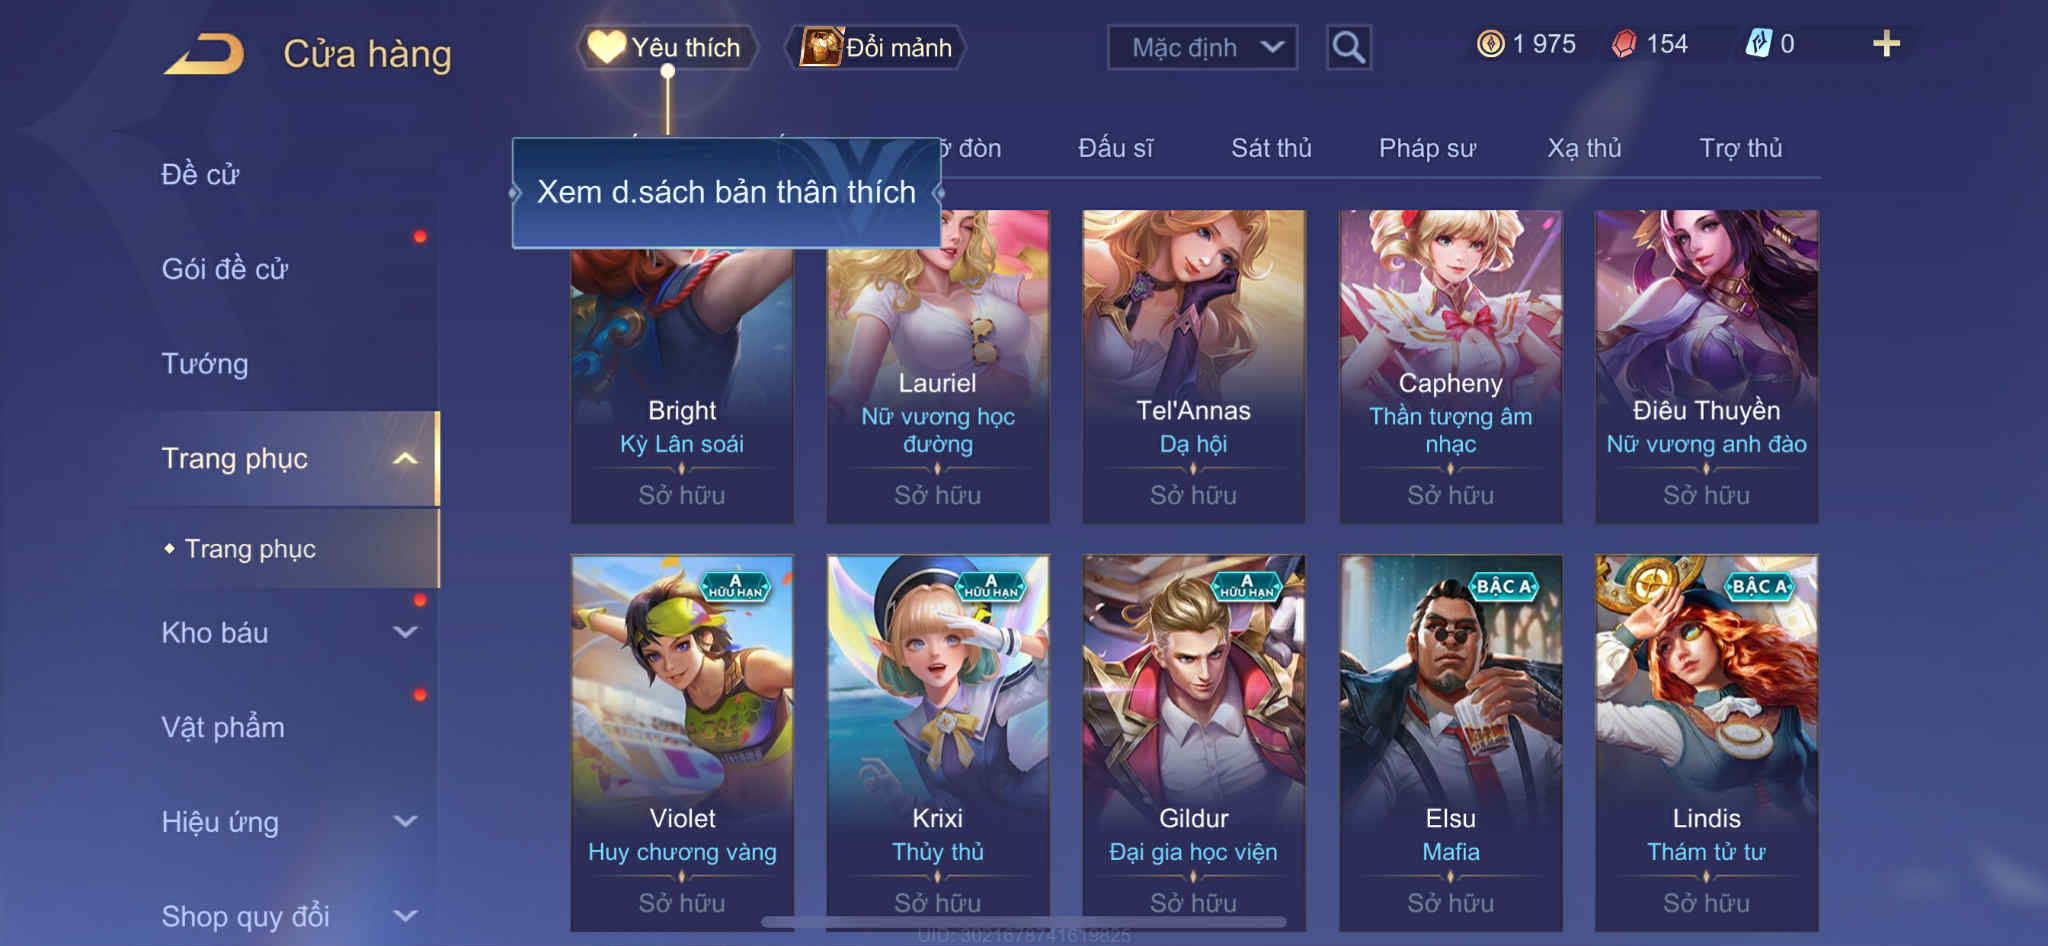Tap the red gem currency icon
The image size is (2048, 946).
1624,44
